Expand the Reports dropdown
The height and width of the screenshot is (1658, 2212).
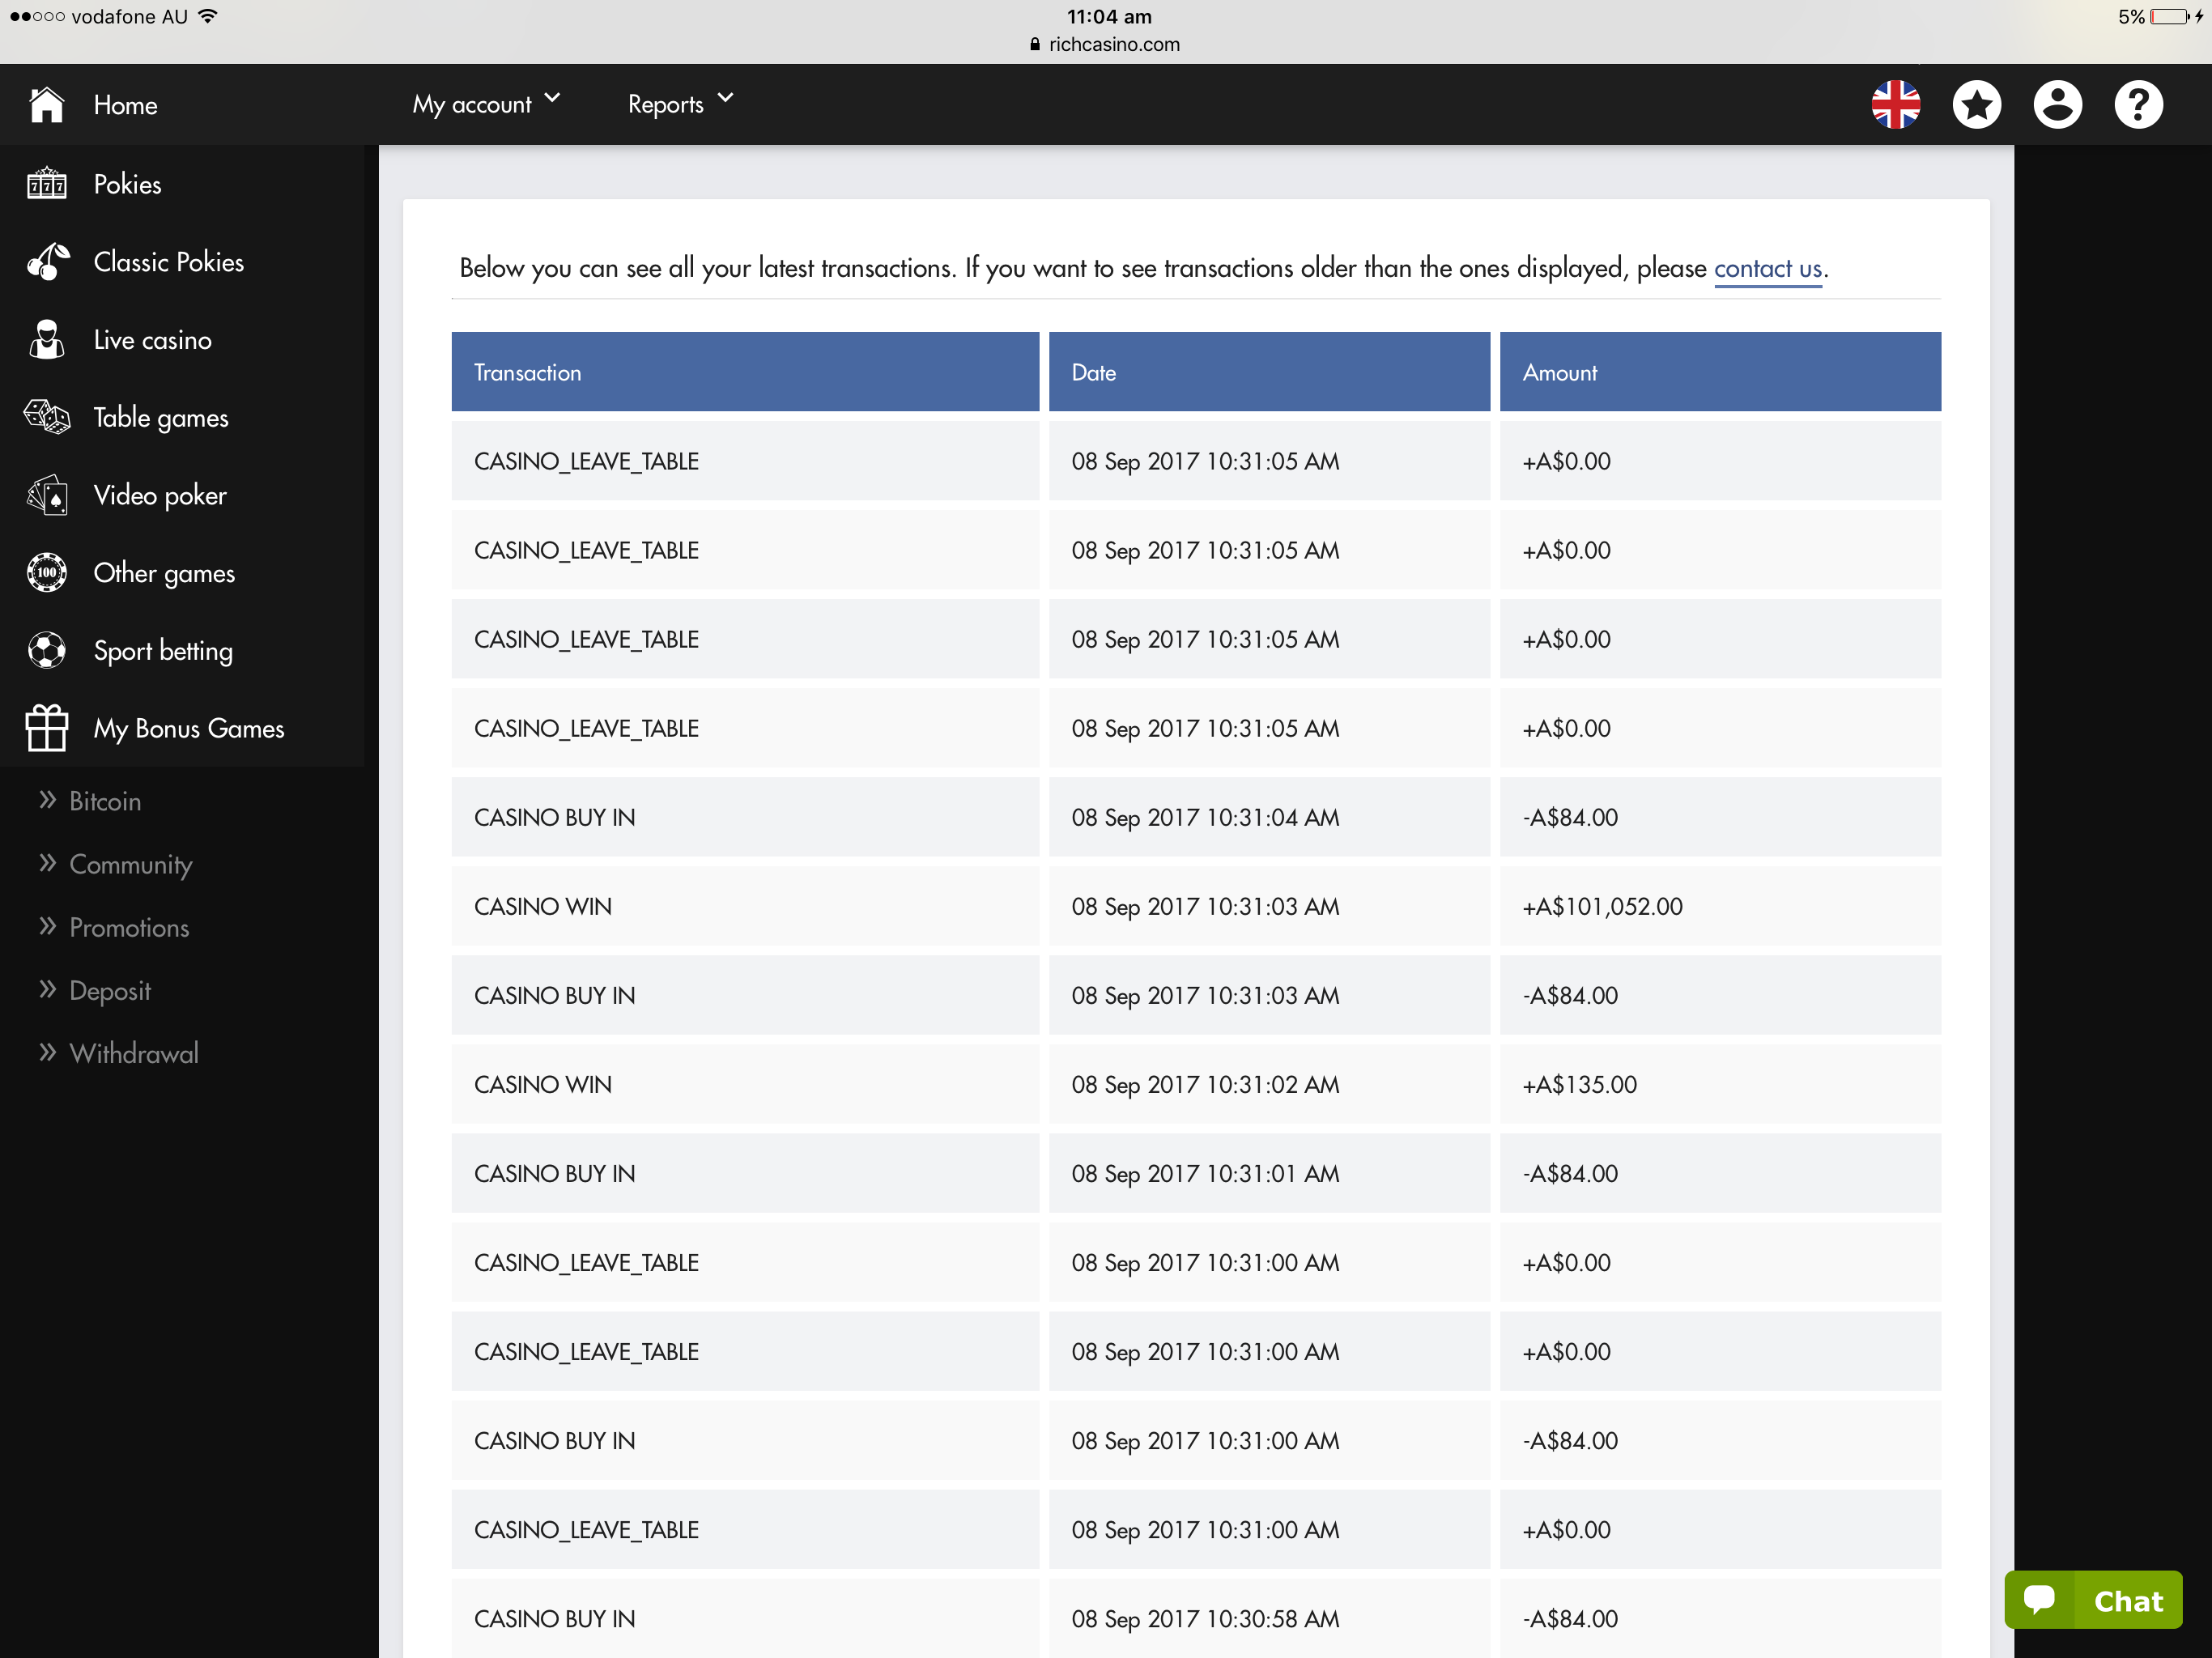(680, 104)
